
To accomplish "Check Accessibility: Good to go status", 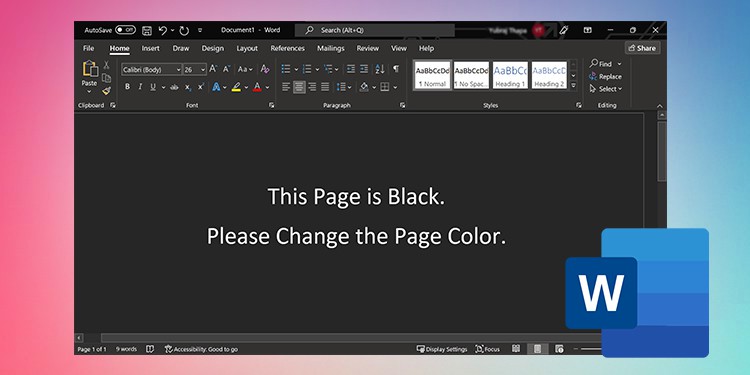I will pos(201,349).
